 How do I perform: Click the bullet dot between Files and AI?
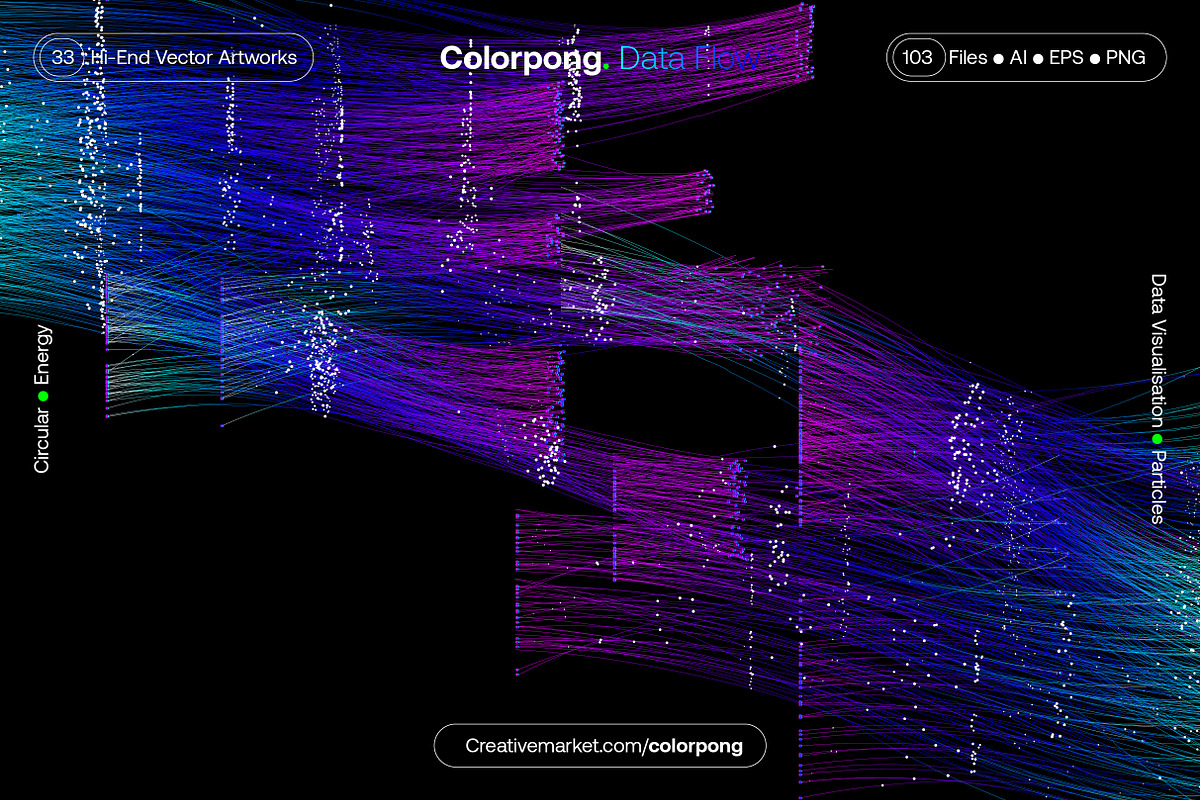tap(996, 58)
